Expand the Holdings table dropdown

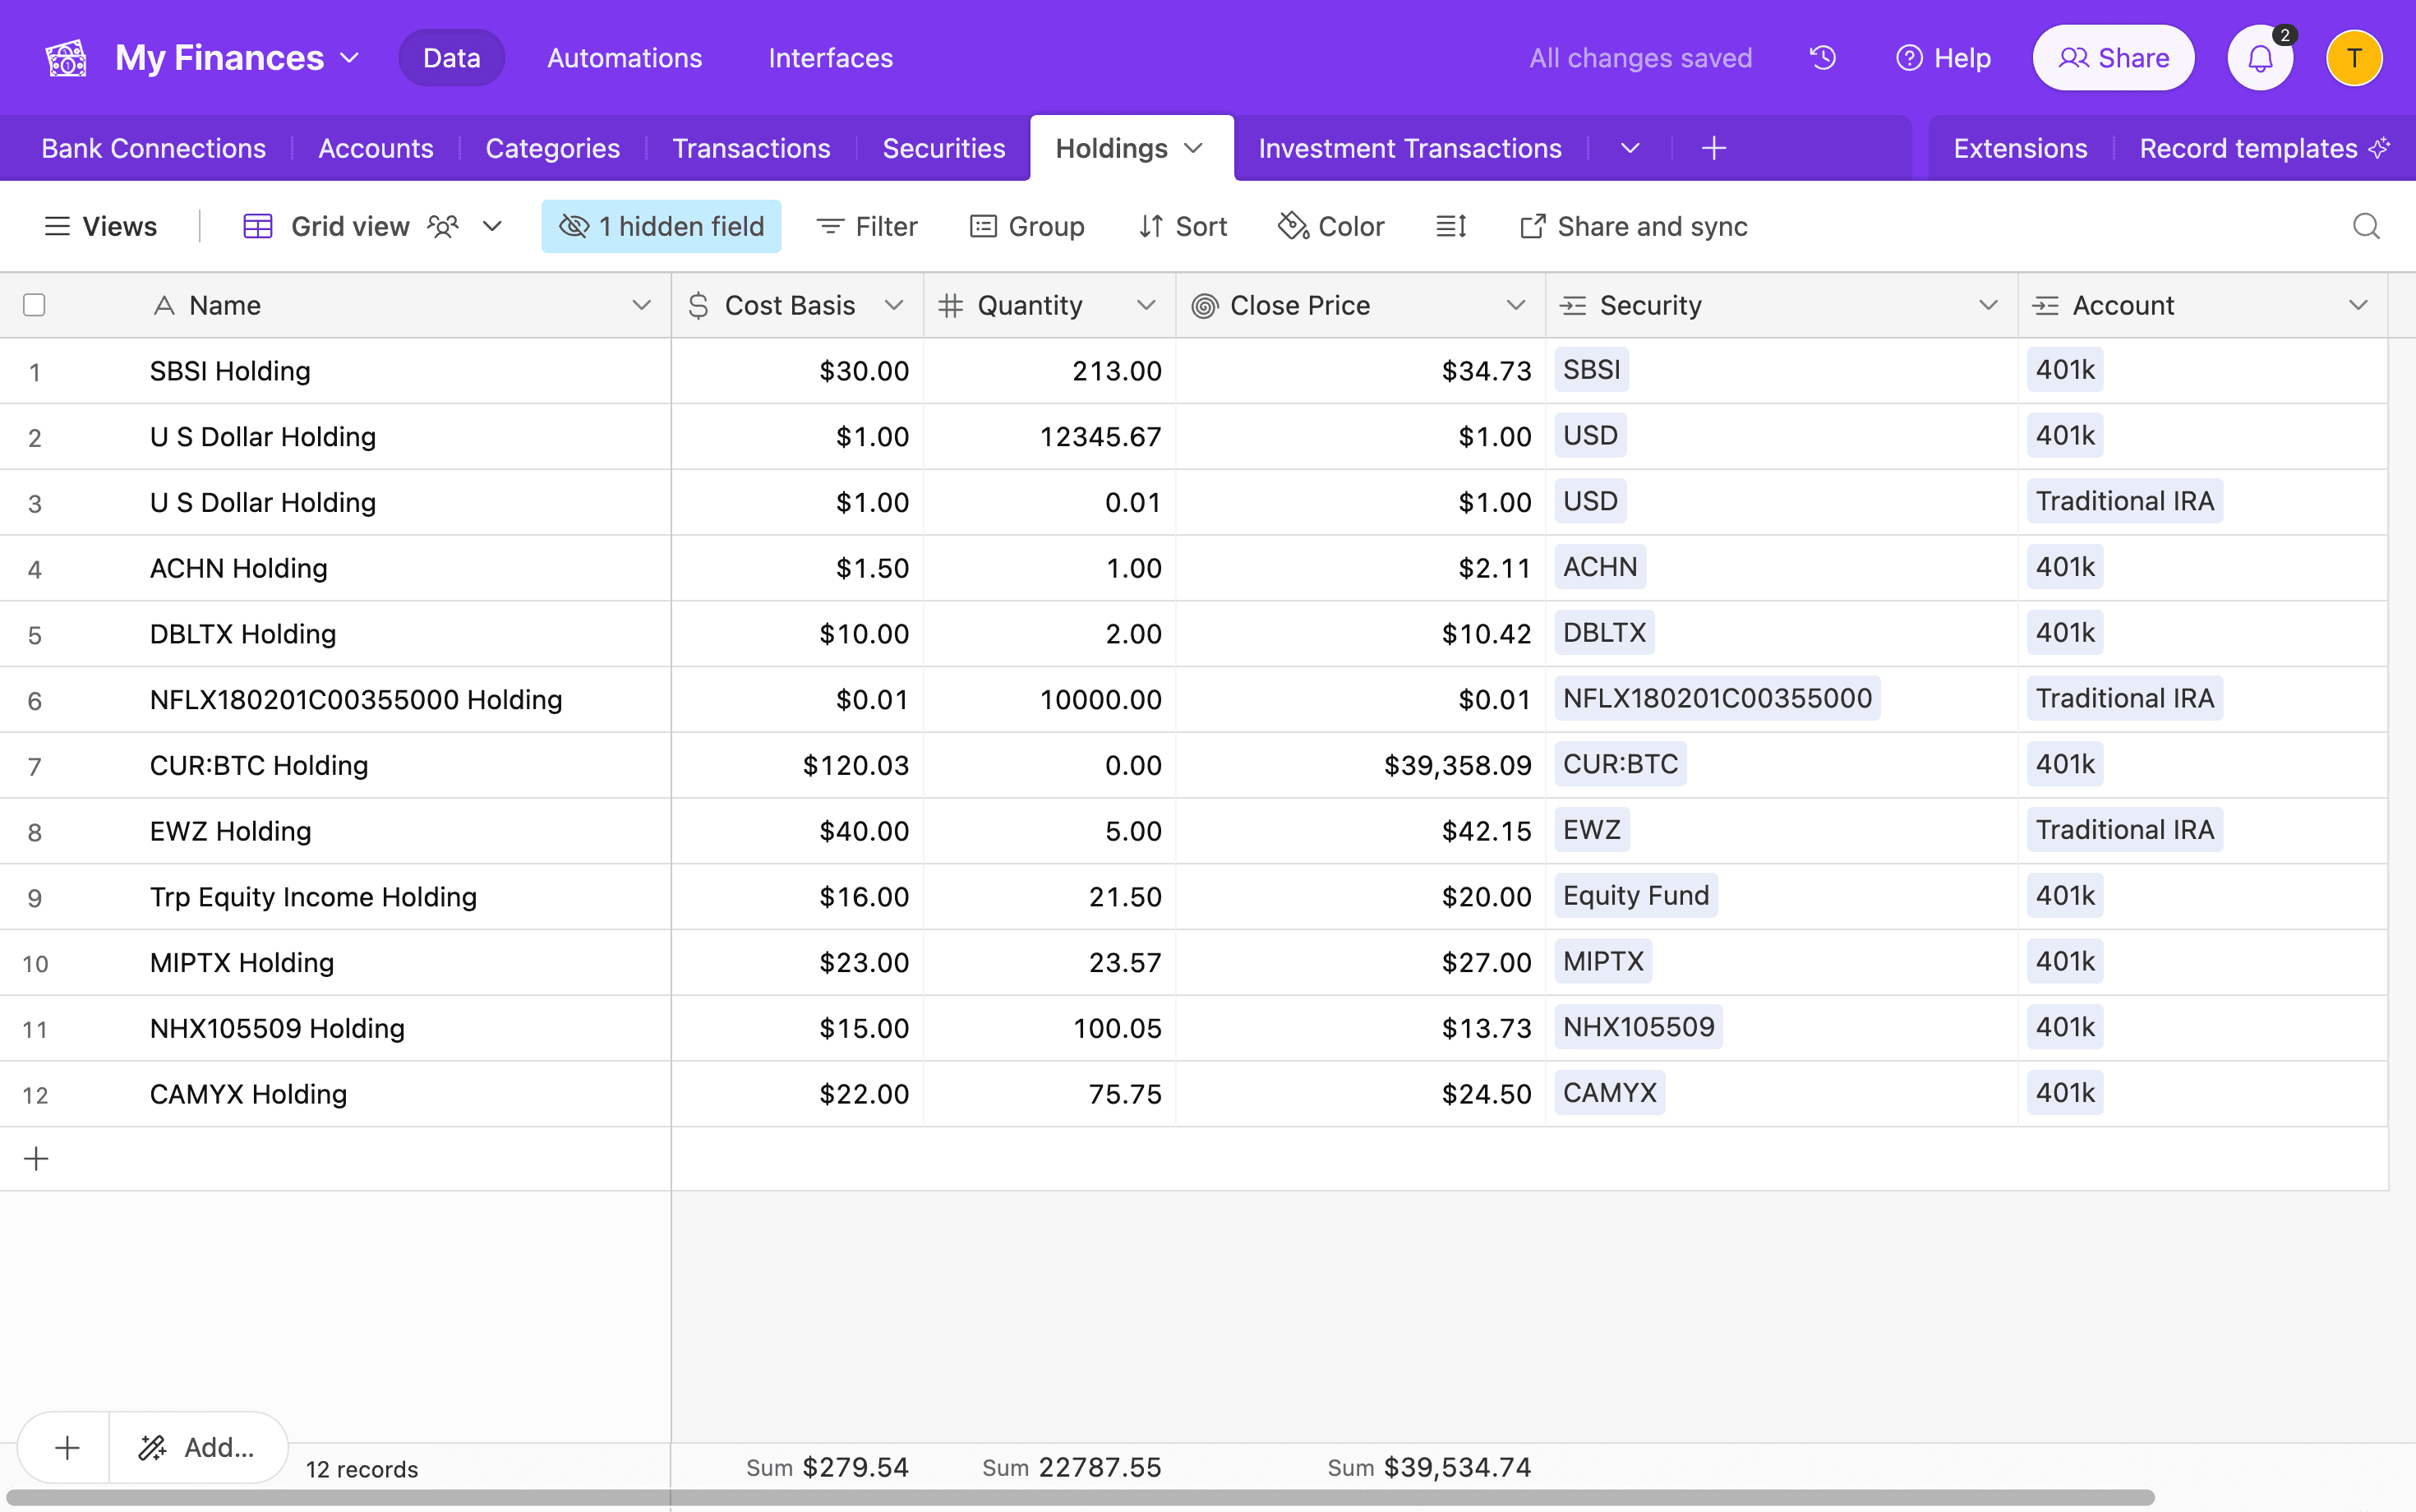[1193, 148]
